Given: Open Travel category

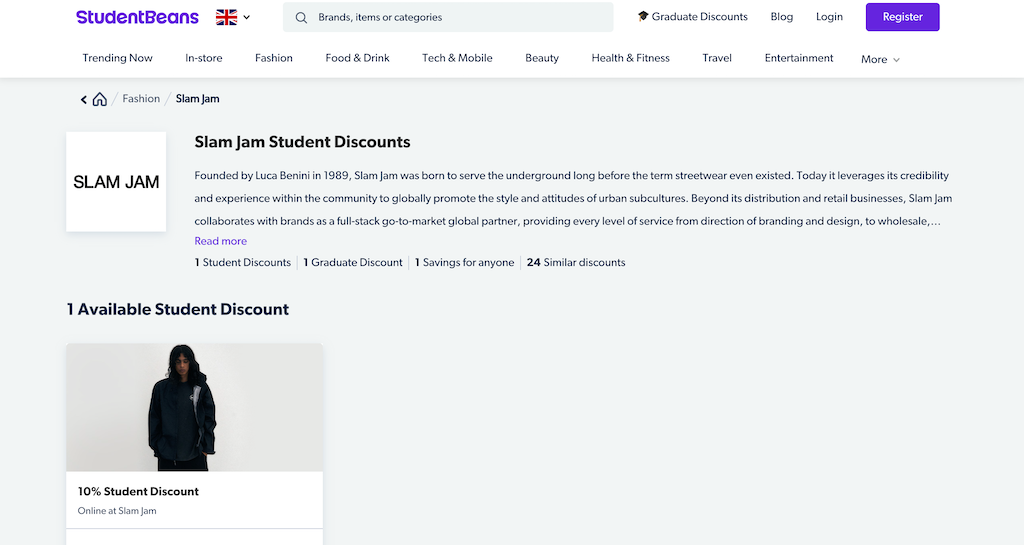Looking at the screenshot, I should tap(717, 58).
